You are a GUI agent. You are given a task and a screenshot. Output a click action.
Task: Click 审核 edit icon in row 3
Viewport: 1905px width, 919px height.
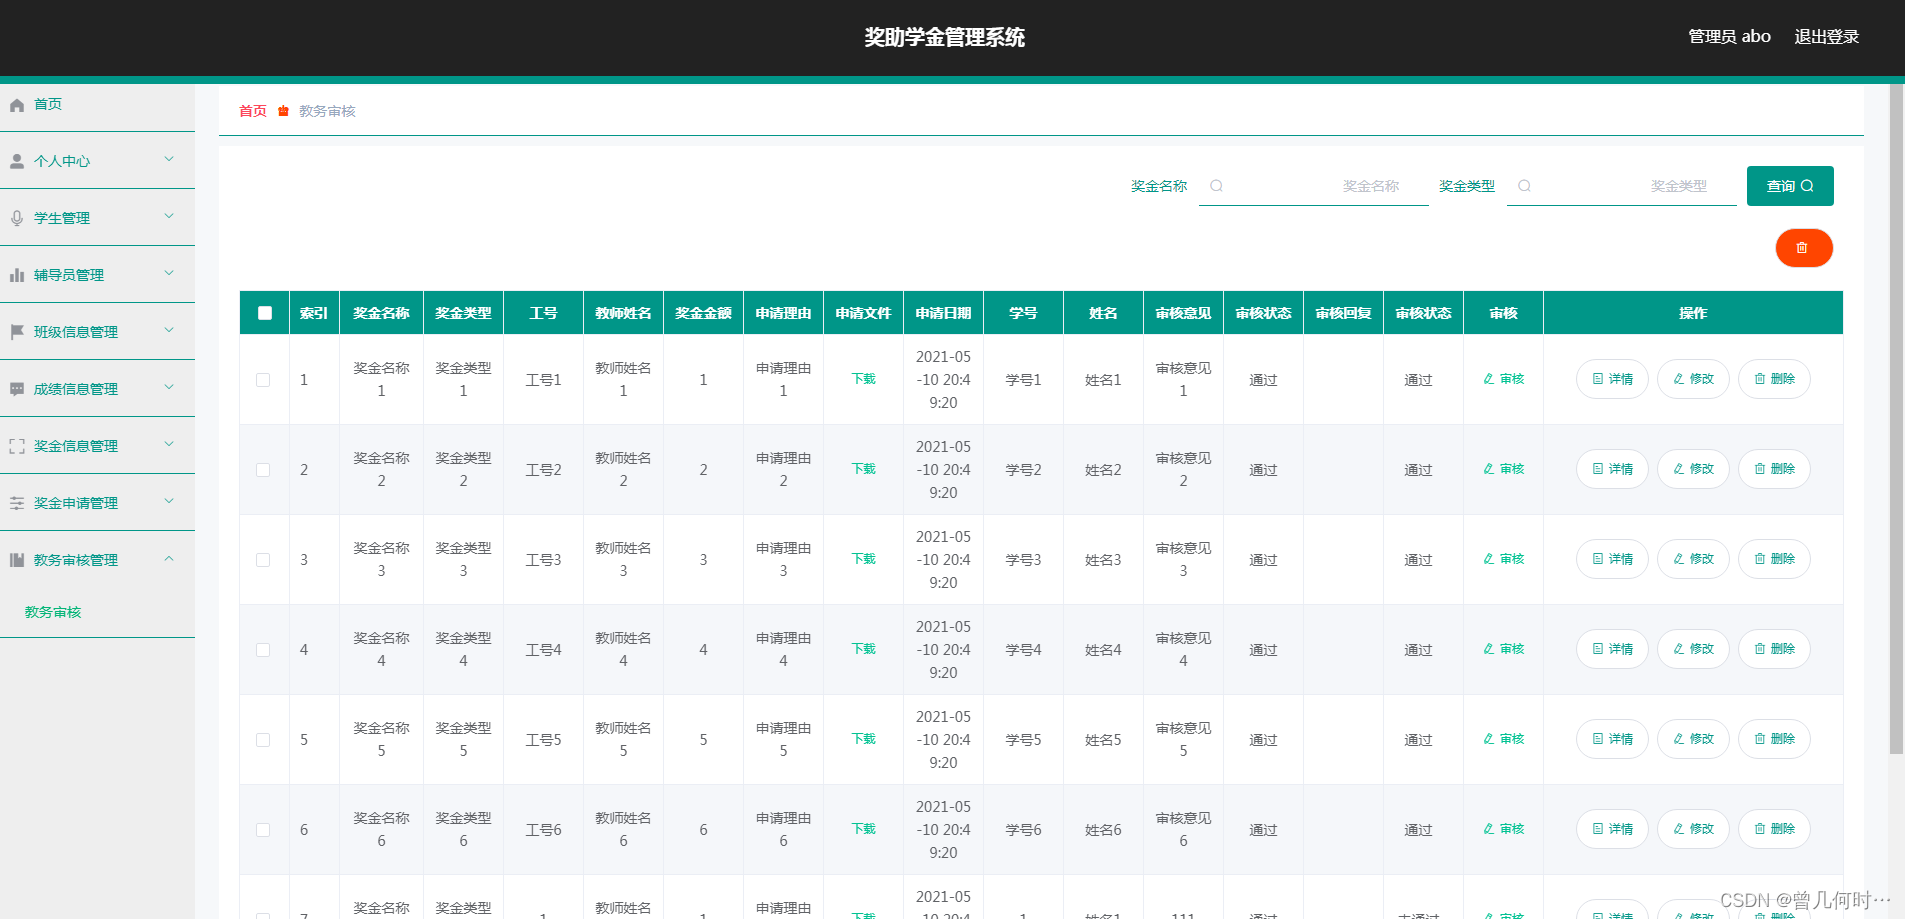(1489, 559)
